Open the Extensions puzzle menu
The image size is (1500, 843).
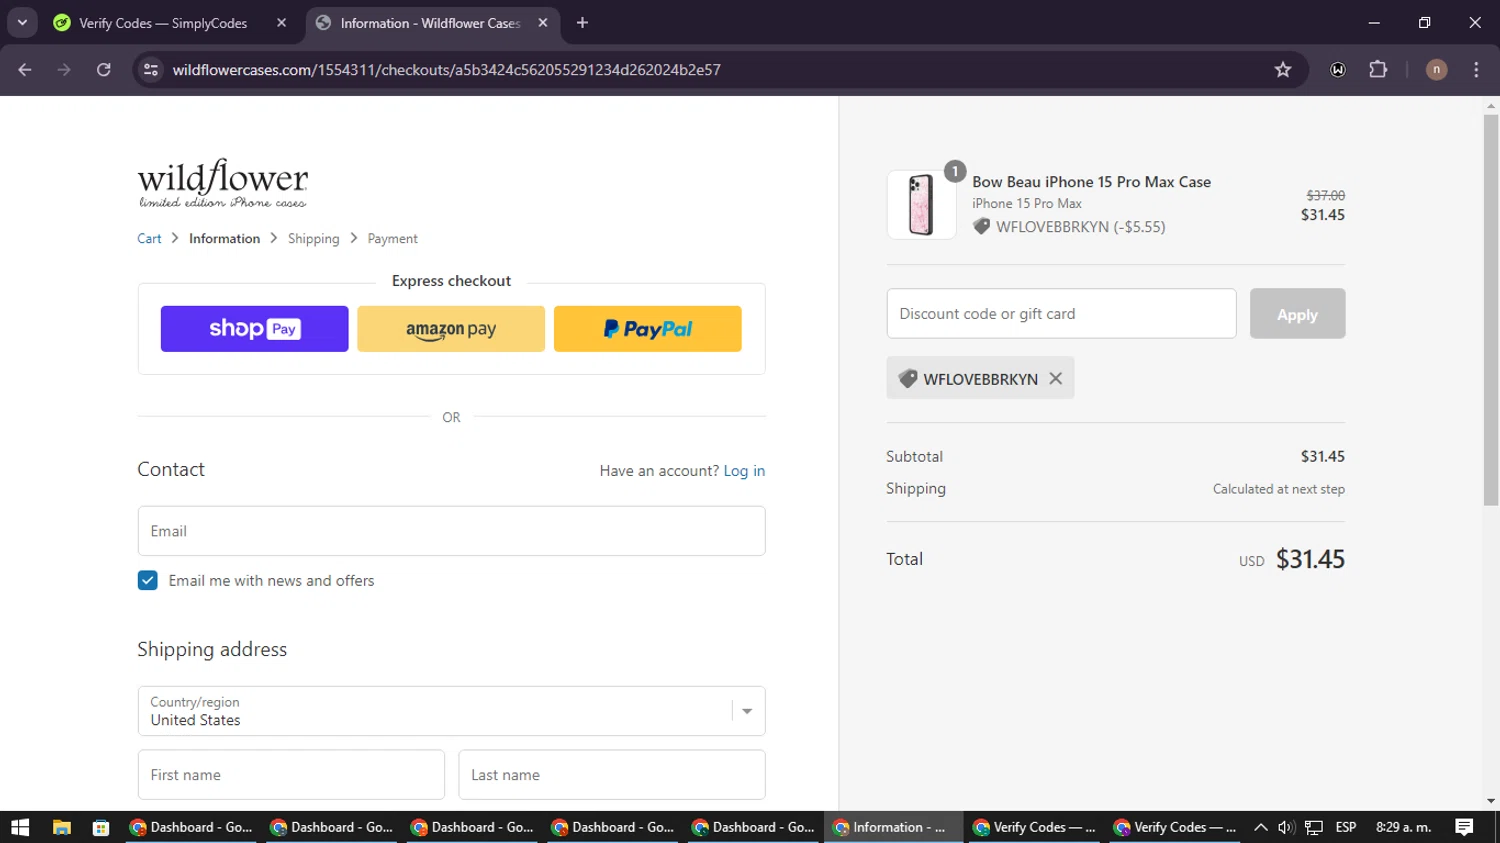[1378, 70]
